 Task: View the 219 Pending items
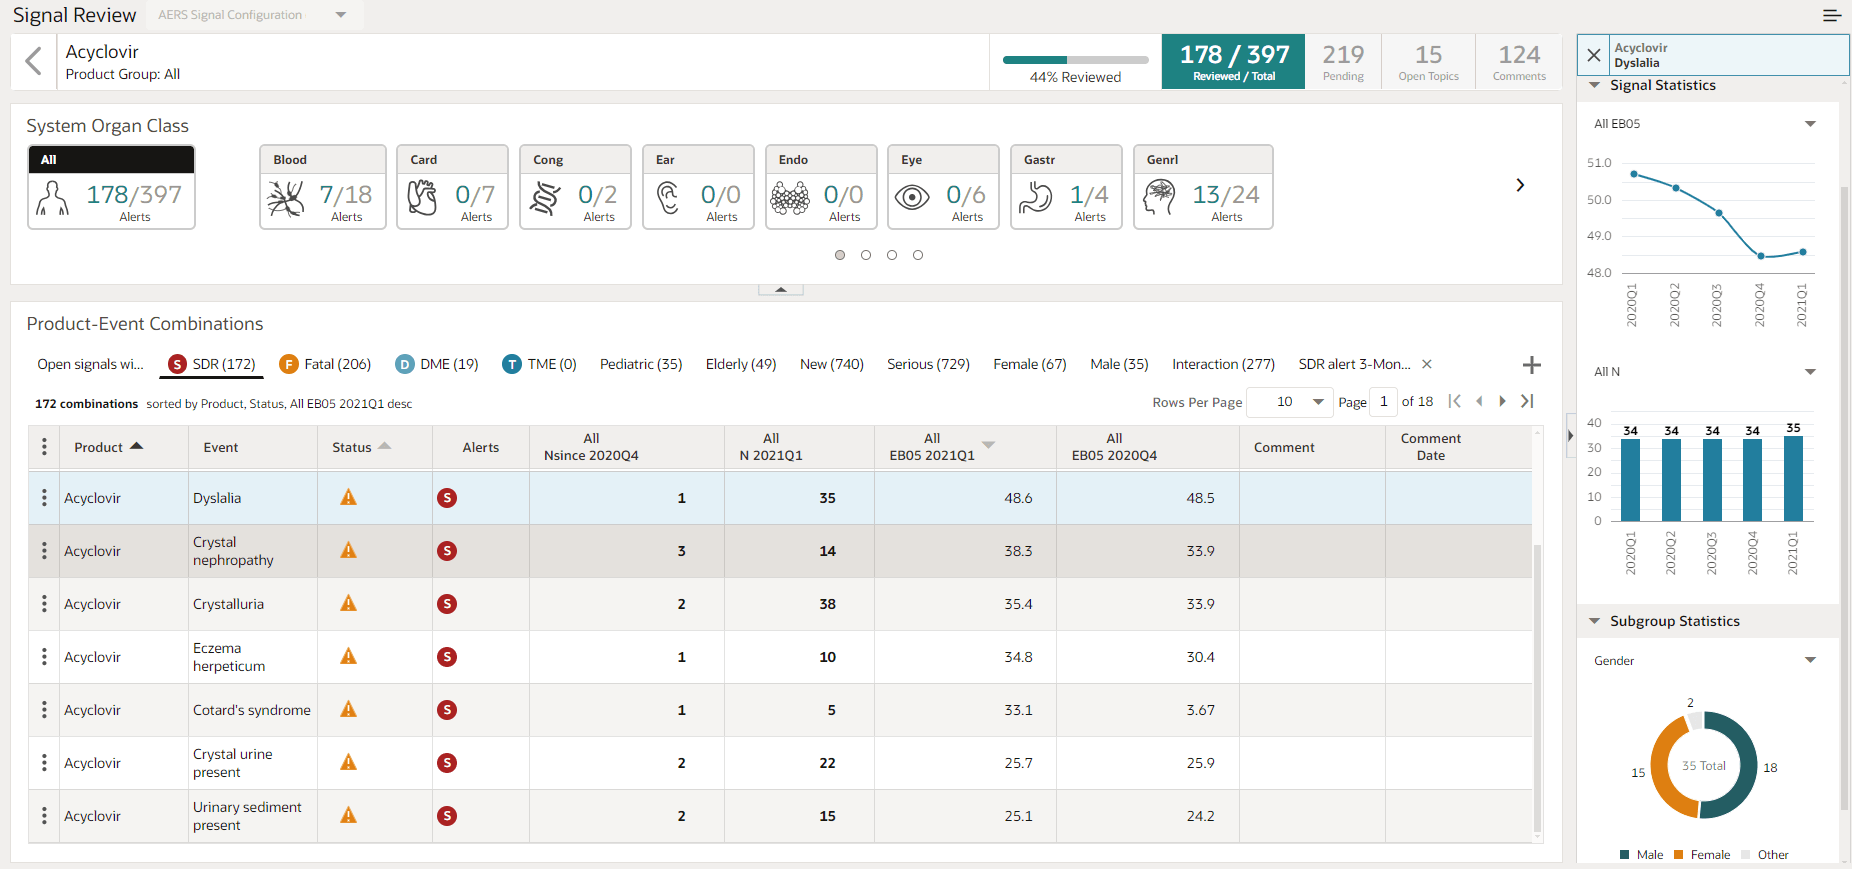1343,62
